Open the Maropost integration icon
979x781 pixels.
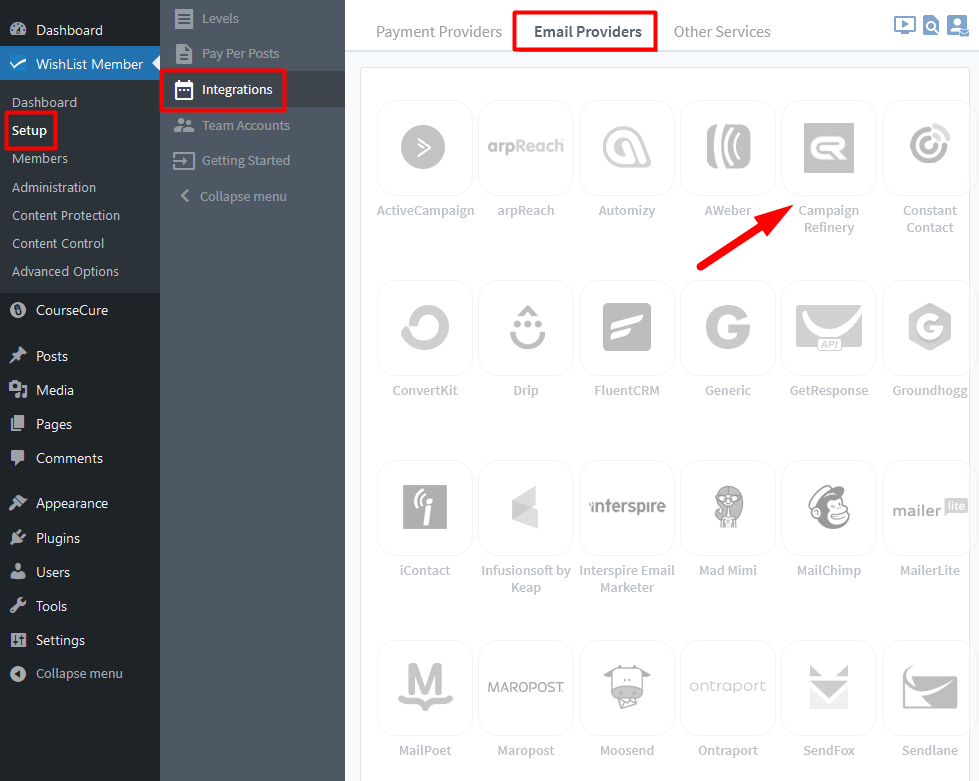(526, 687)
